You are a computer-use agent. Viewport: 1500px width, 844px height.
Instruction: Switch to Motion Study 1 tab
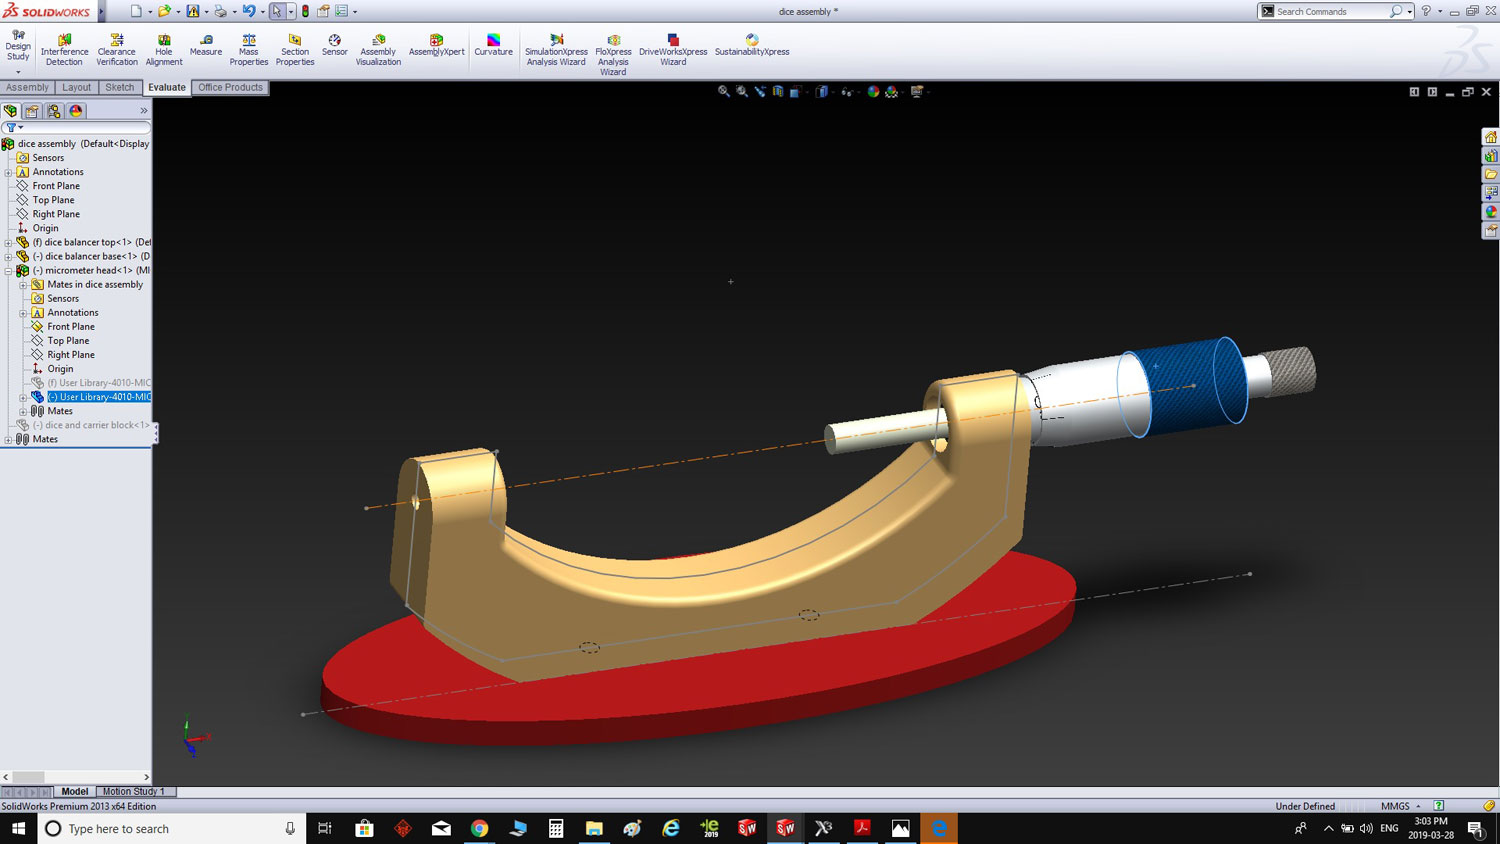(134, 791)
